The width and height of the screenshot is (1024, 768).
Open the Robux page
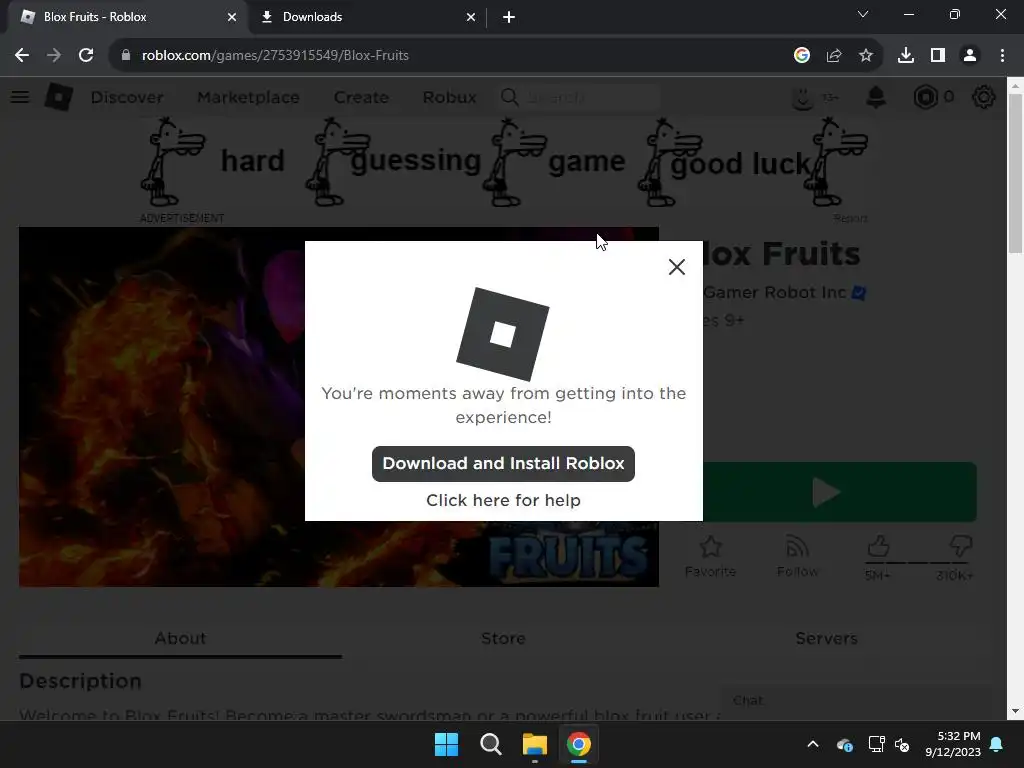tap(449, 97)
